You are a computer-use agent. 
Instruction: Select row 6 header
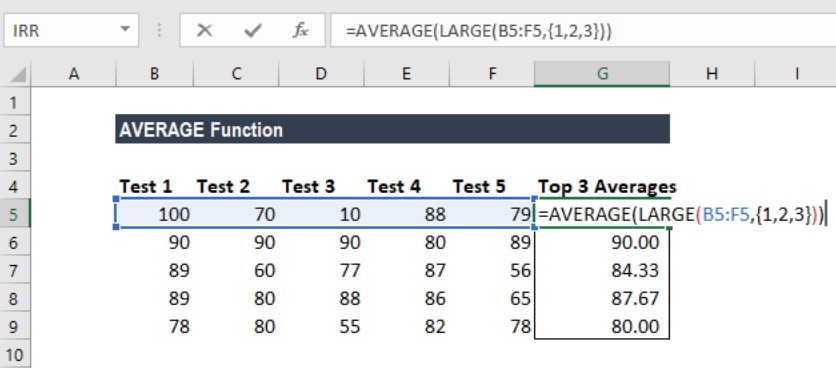pyautogui.click(x=15, y=243)
